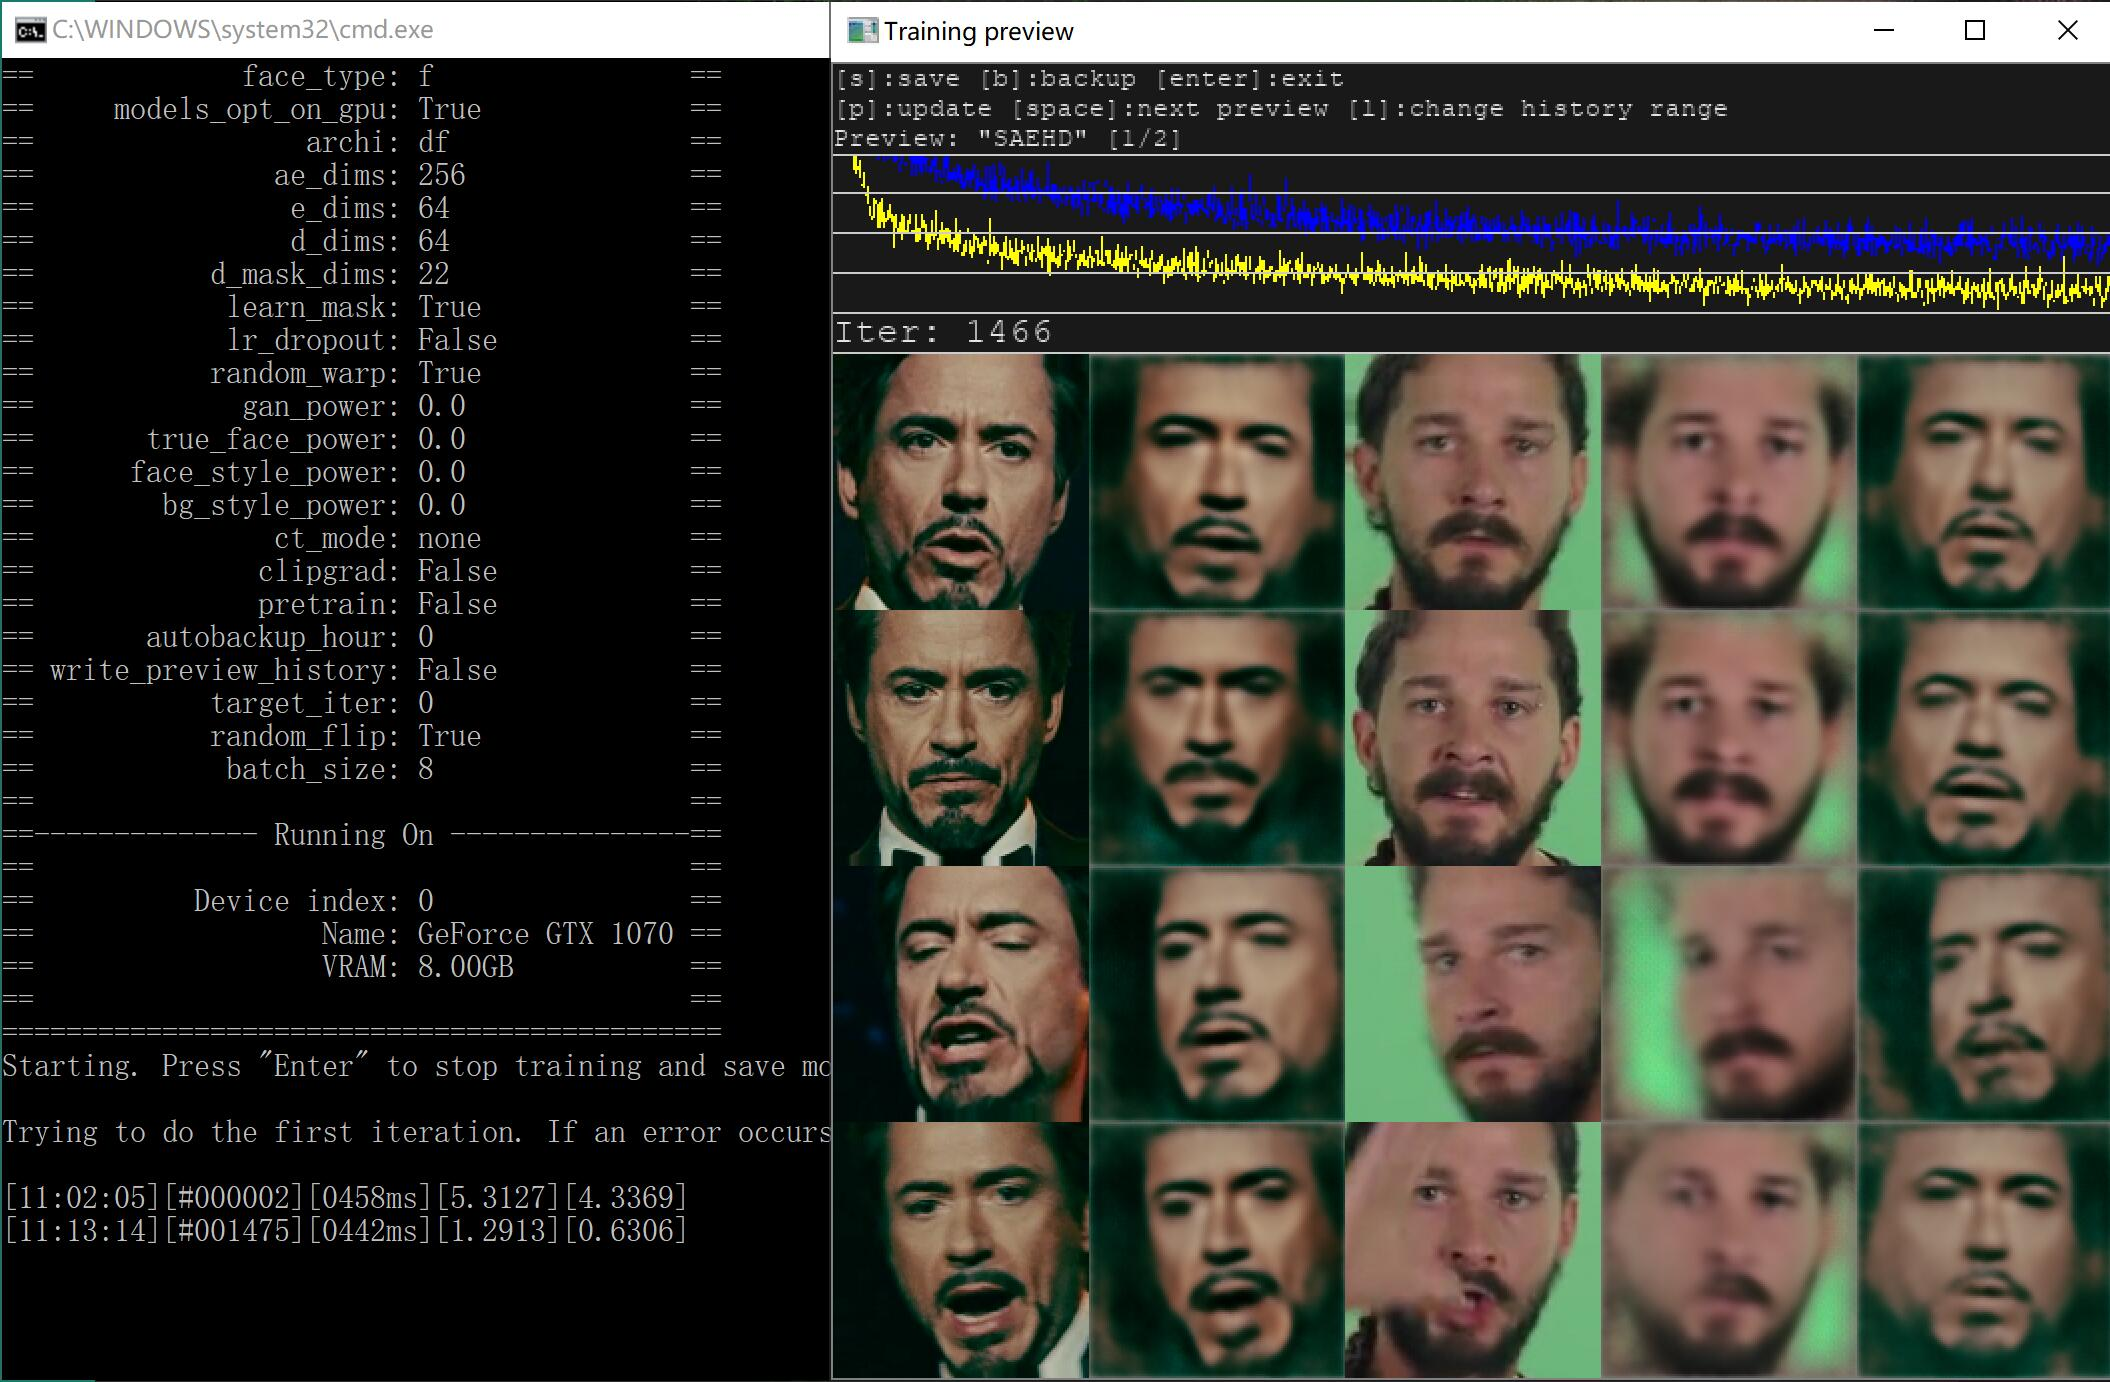Click 'gan_power: 0.0' line in cmd
The width and height of the screenshot is (2110, 1382).
click(354, 406)
